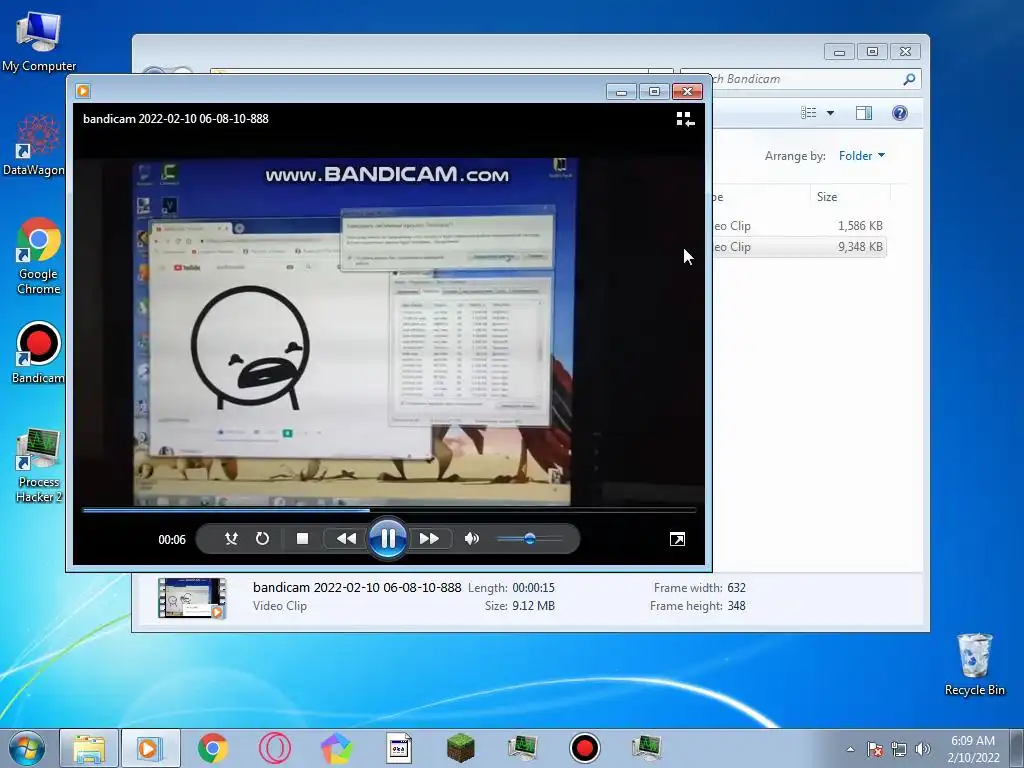Stop the video playback
Image resolution: width=1024 pixels, height=768 pixels.
[302, 539]
